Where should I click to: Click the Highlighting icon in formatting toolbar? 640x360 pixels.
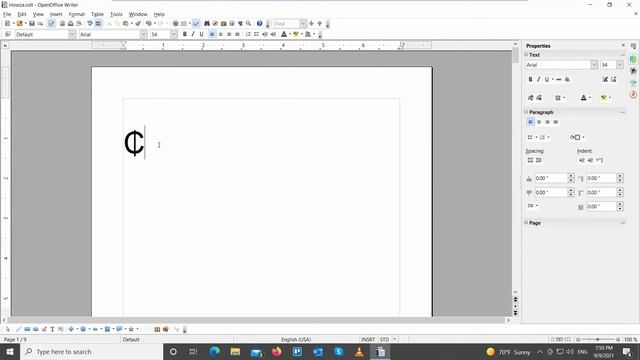(x=296, y=35)
